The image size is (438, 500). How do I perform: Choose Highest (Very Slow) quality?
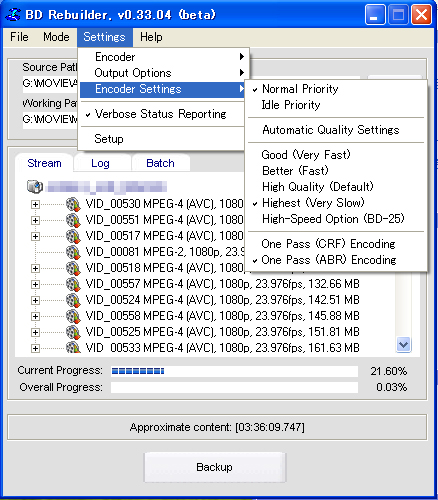click(336, 203)
